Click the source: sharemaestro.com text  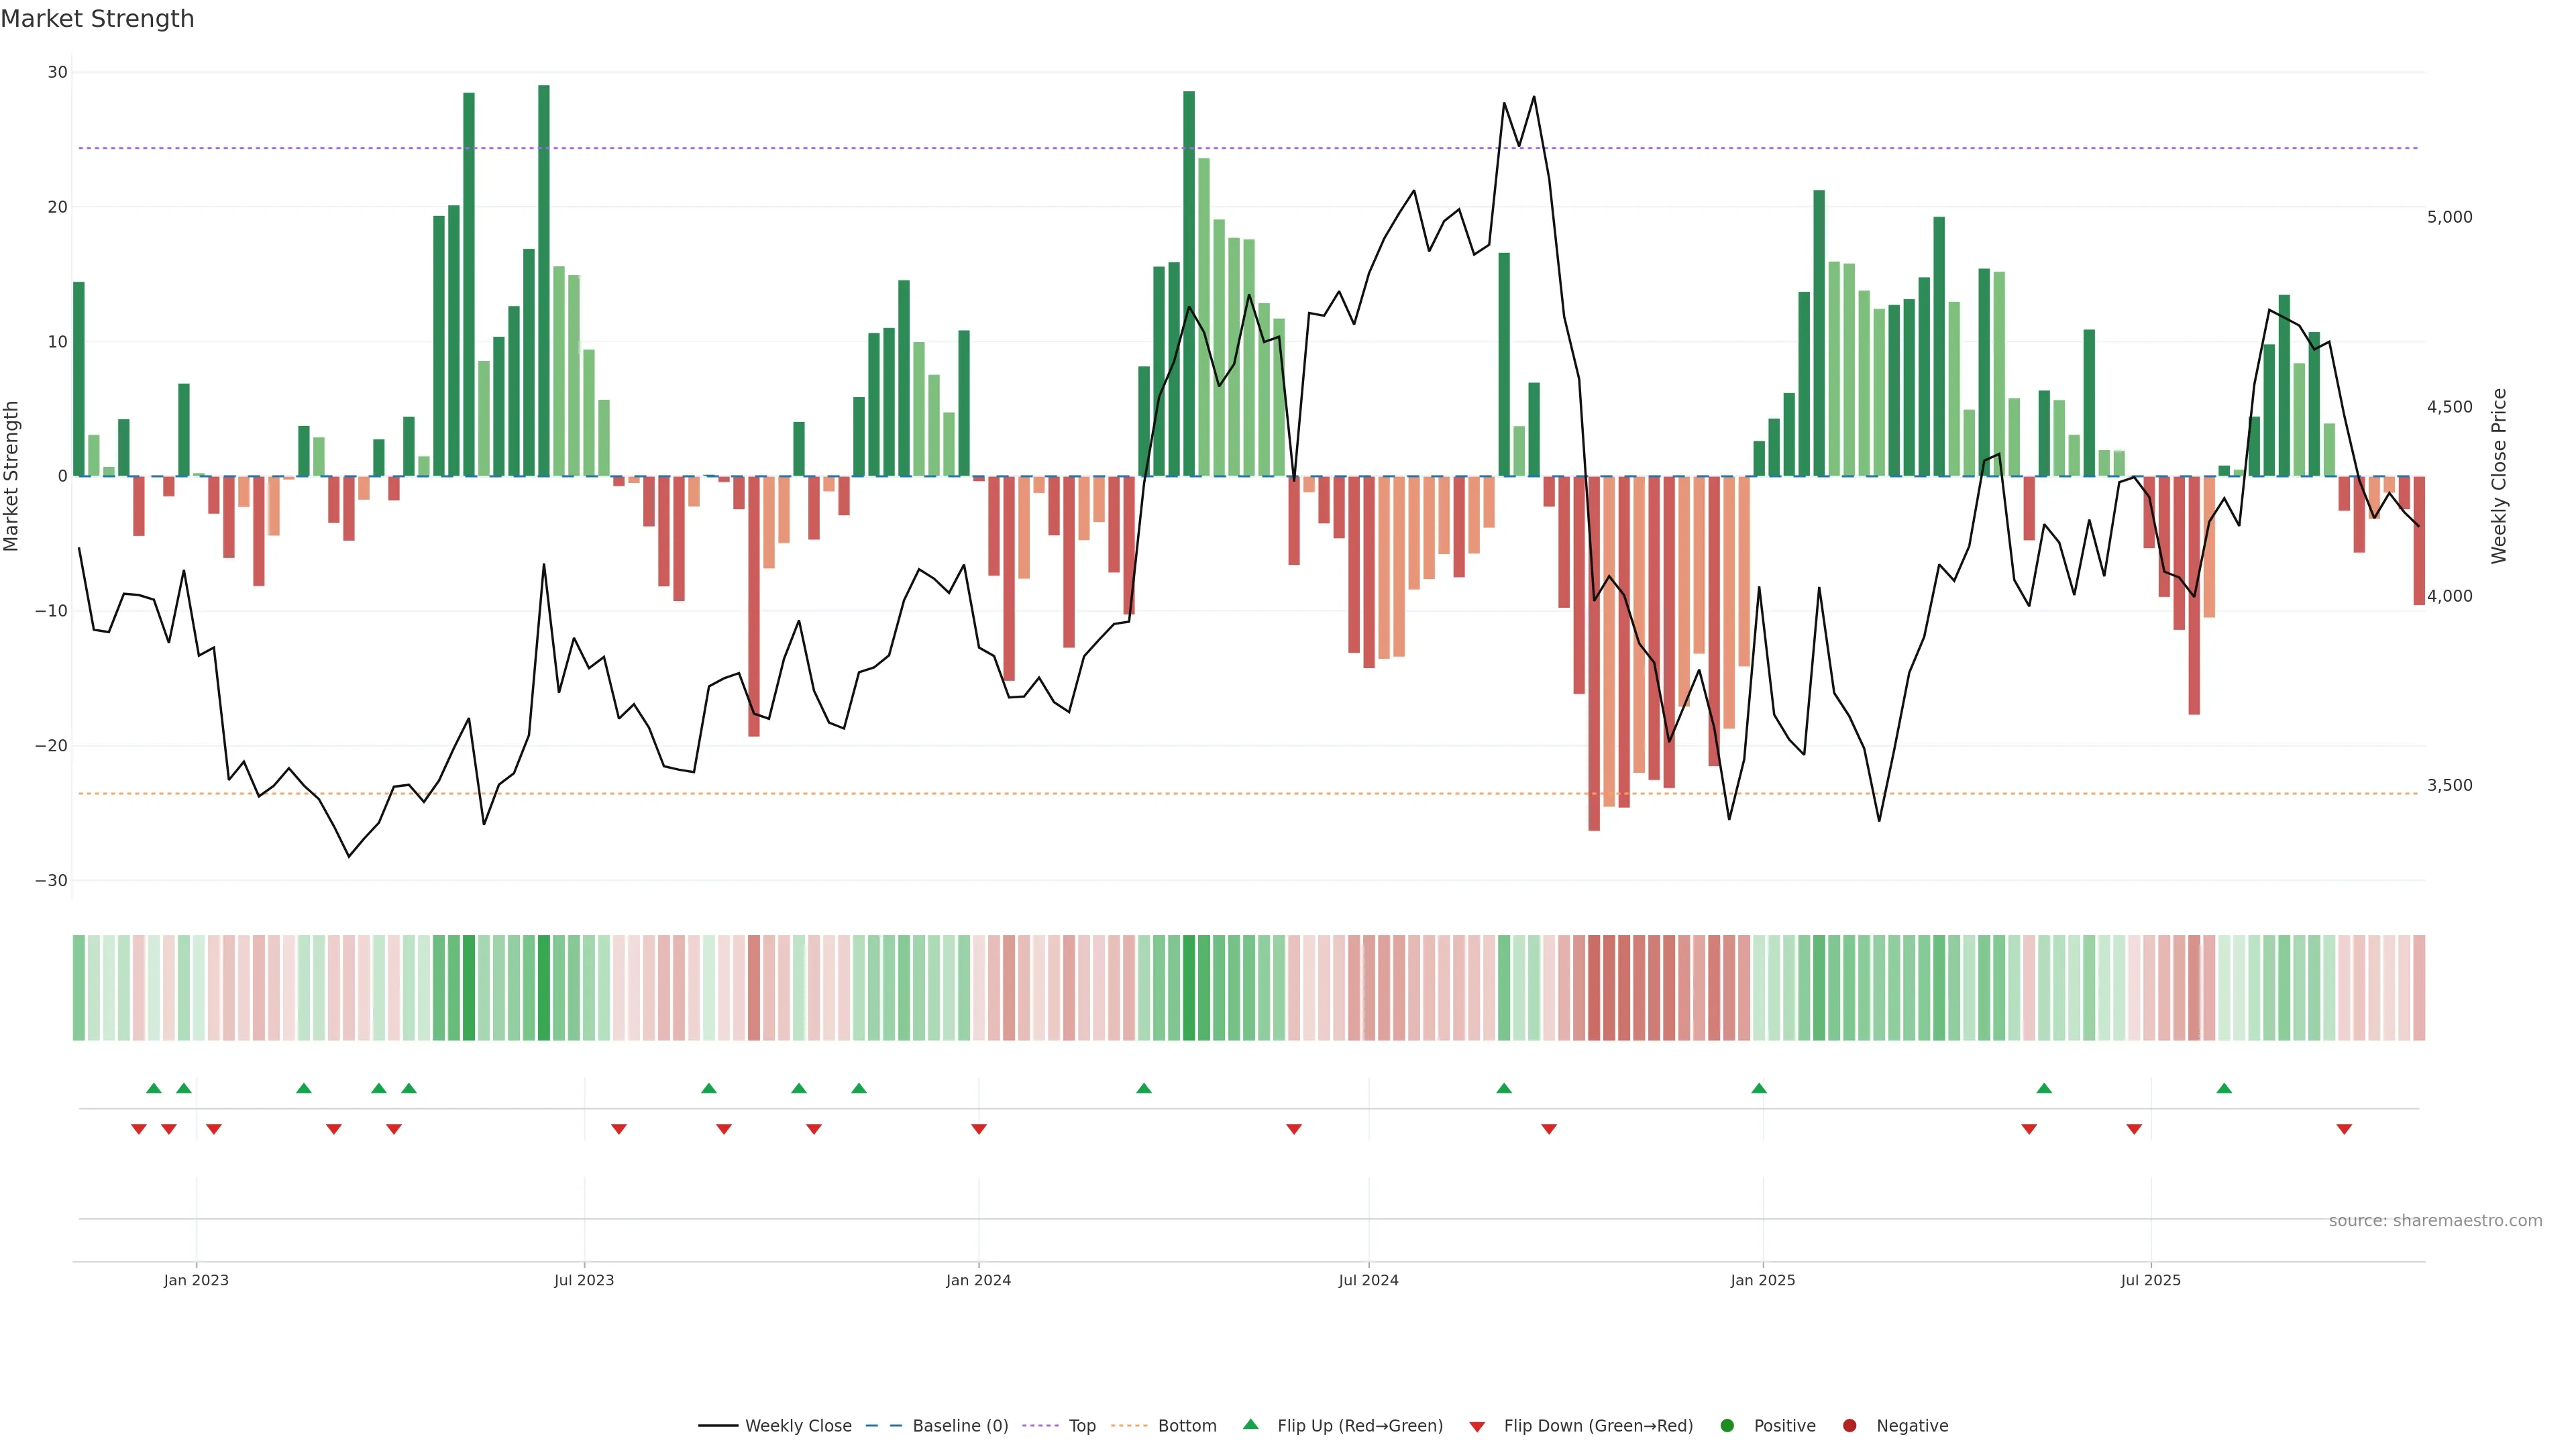point(2435,1221)
